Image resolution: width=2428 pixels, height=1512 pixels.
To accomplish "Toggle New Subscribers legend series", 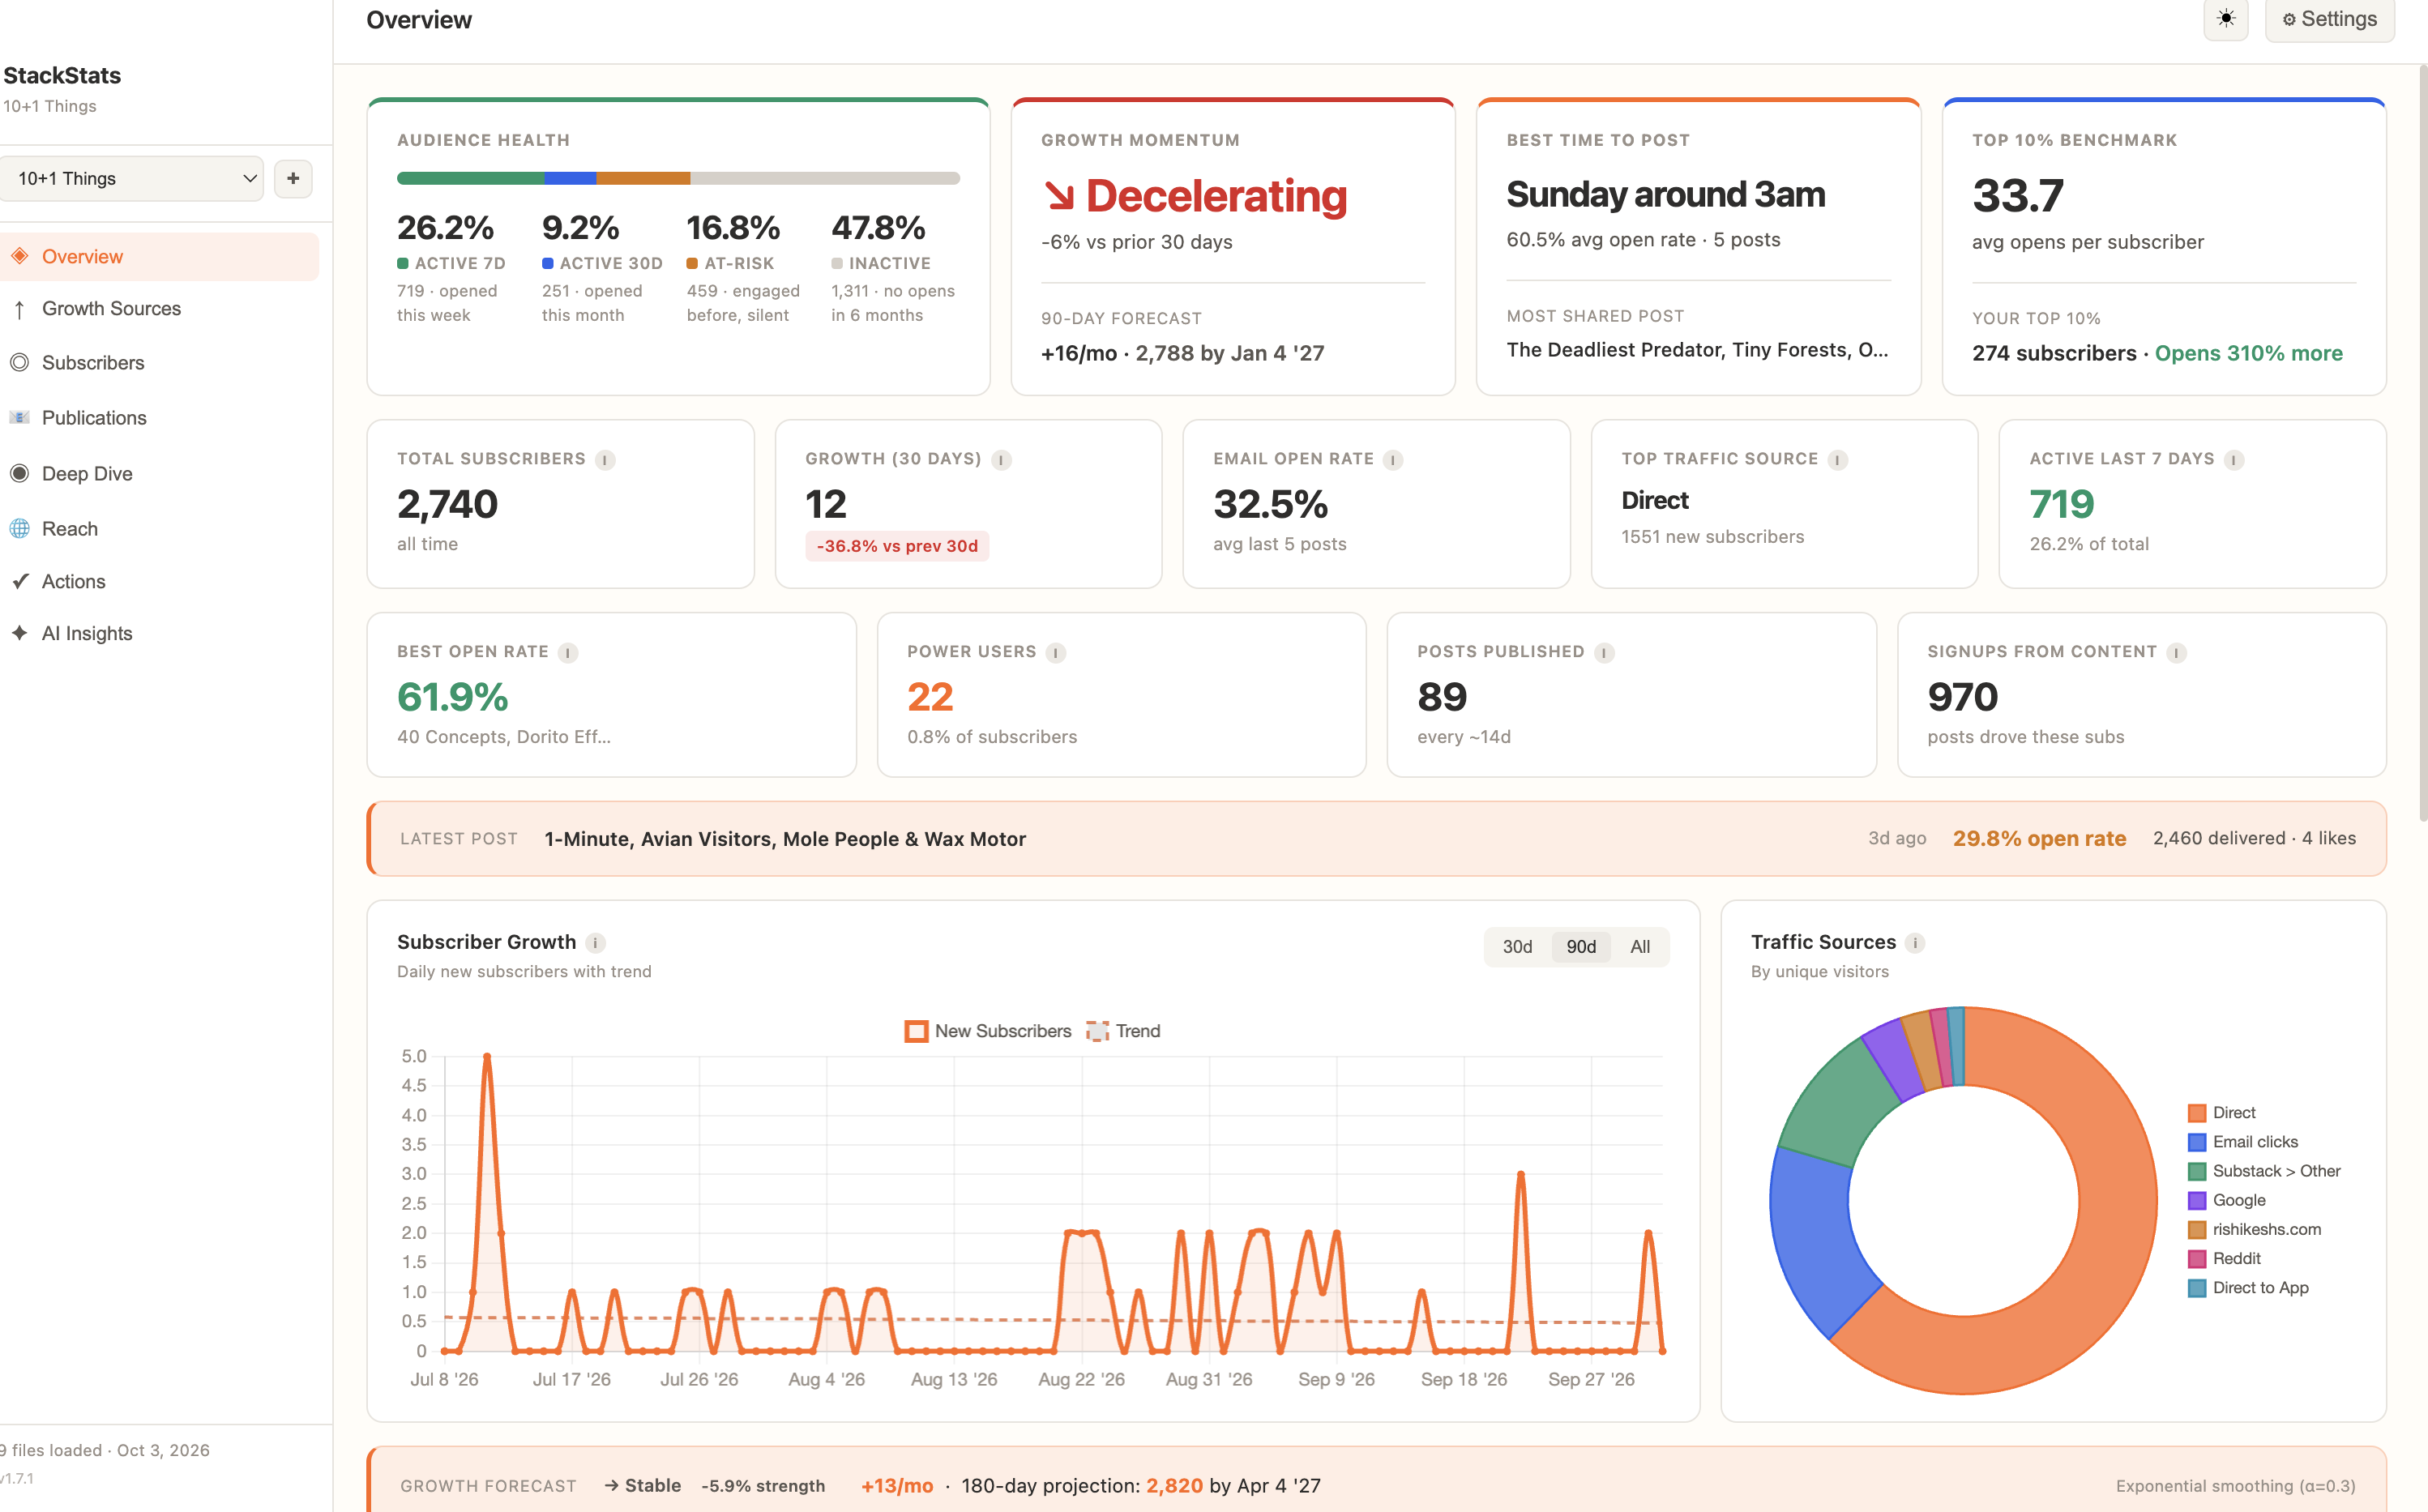I will (988, 1031).
